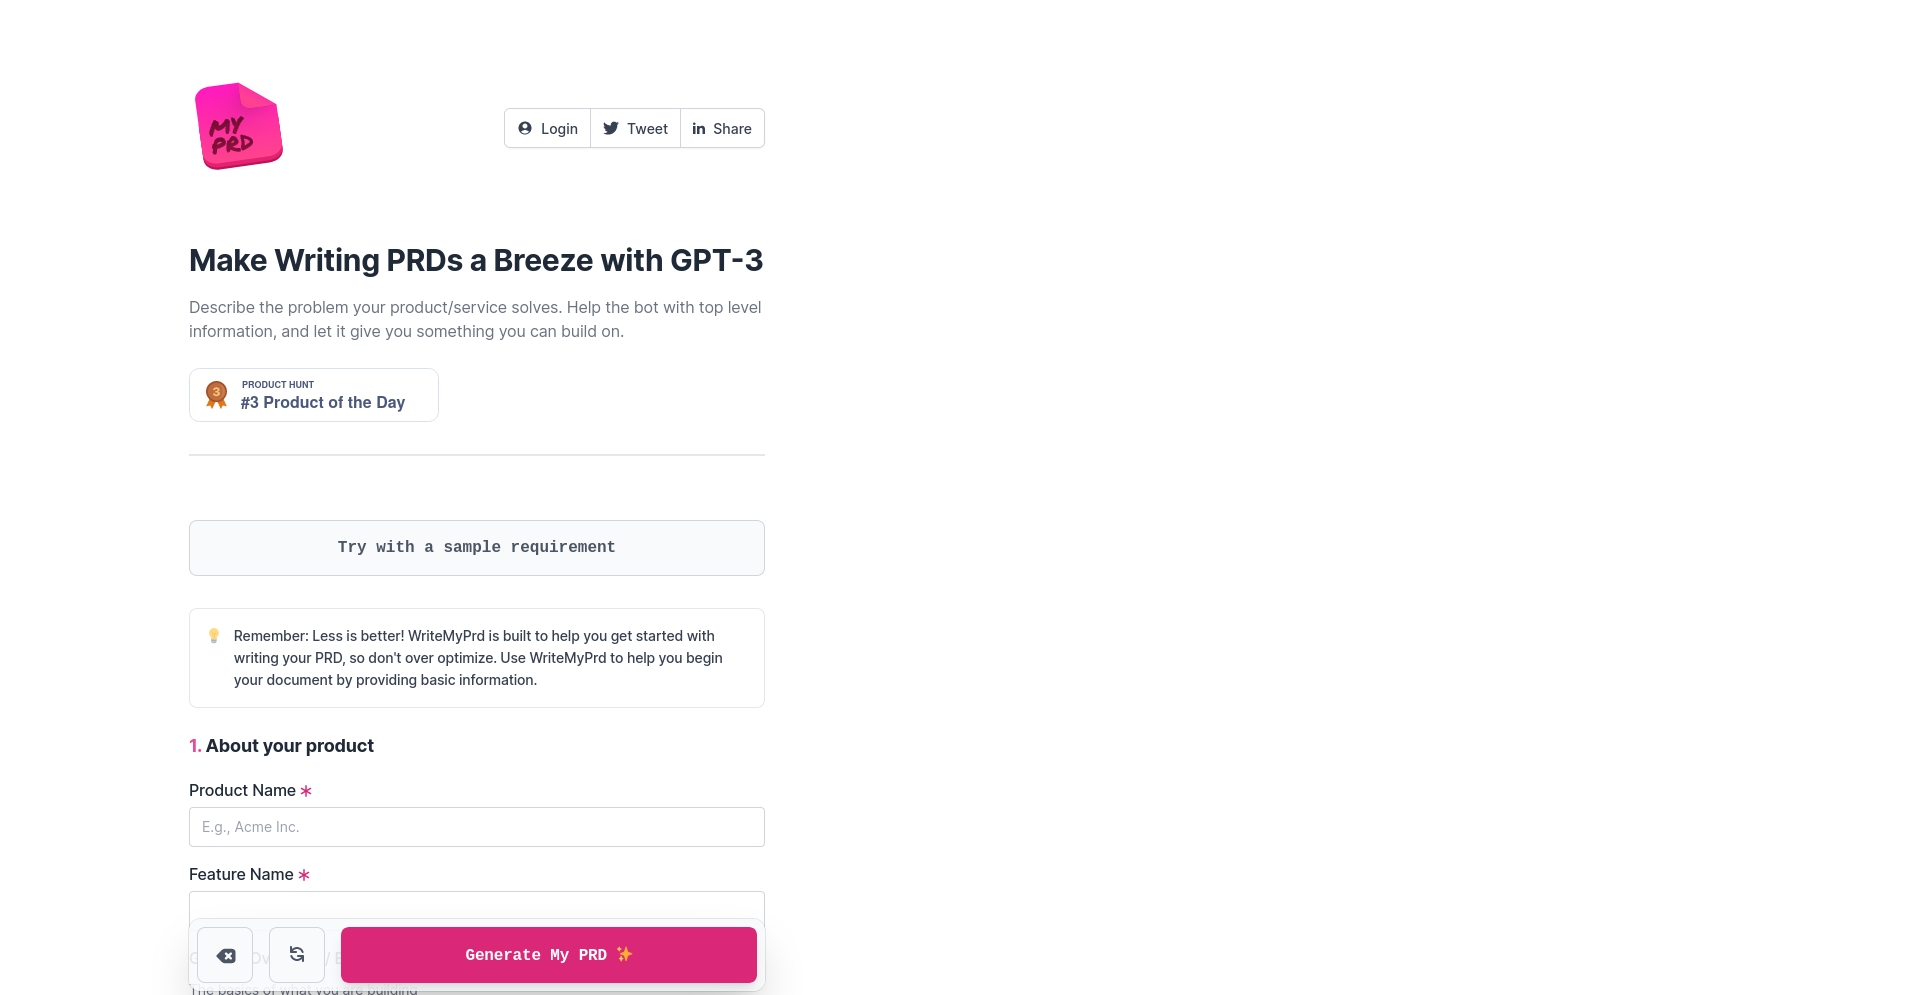Viewport: 1920px width, 995px height.
Task: Open the Login option
Action: pos(548,128)
